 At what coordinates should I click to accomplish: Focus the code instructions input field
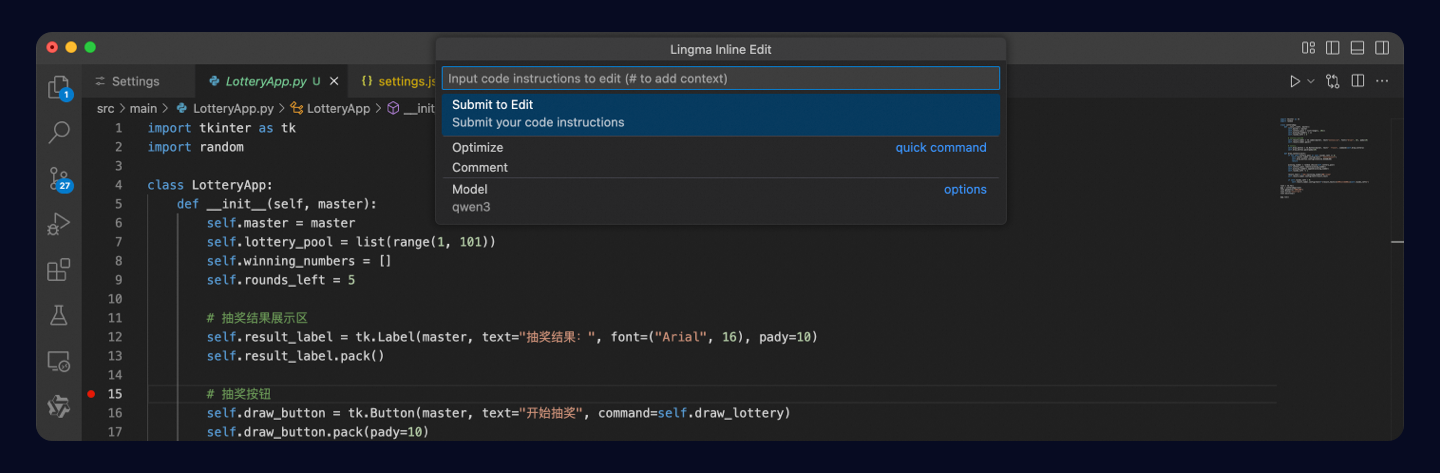tap(720, 78)
